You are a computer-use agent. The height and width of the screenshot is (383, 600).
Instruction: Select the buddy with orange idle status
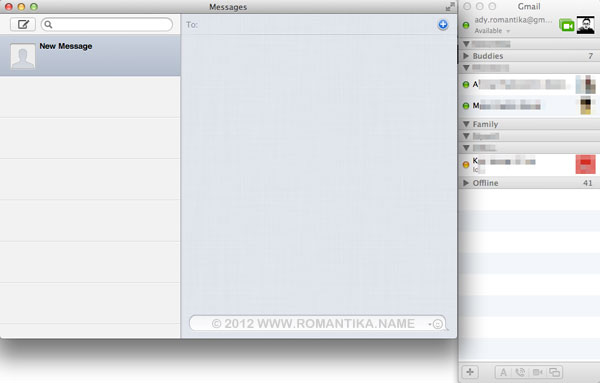[x=529, y=165]
